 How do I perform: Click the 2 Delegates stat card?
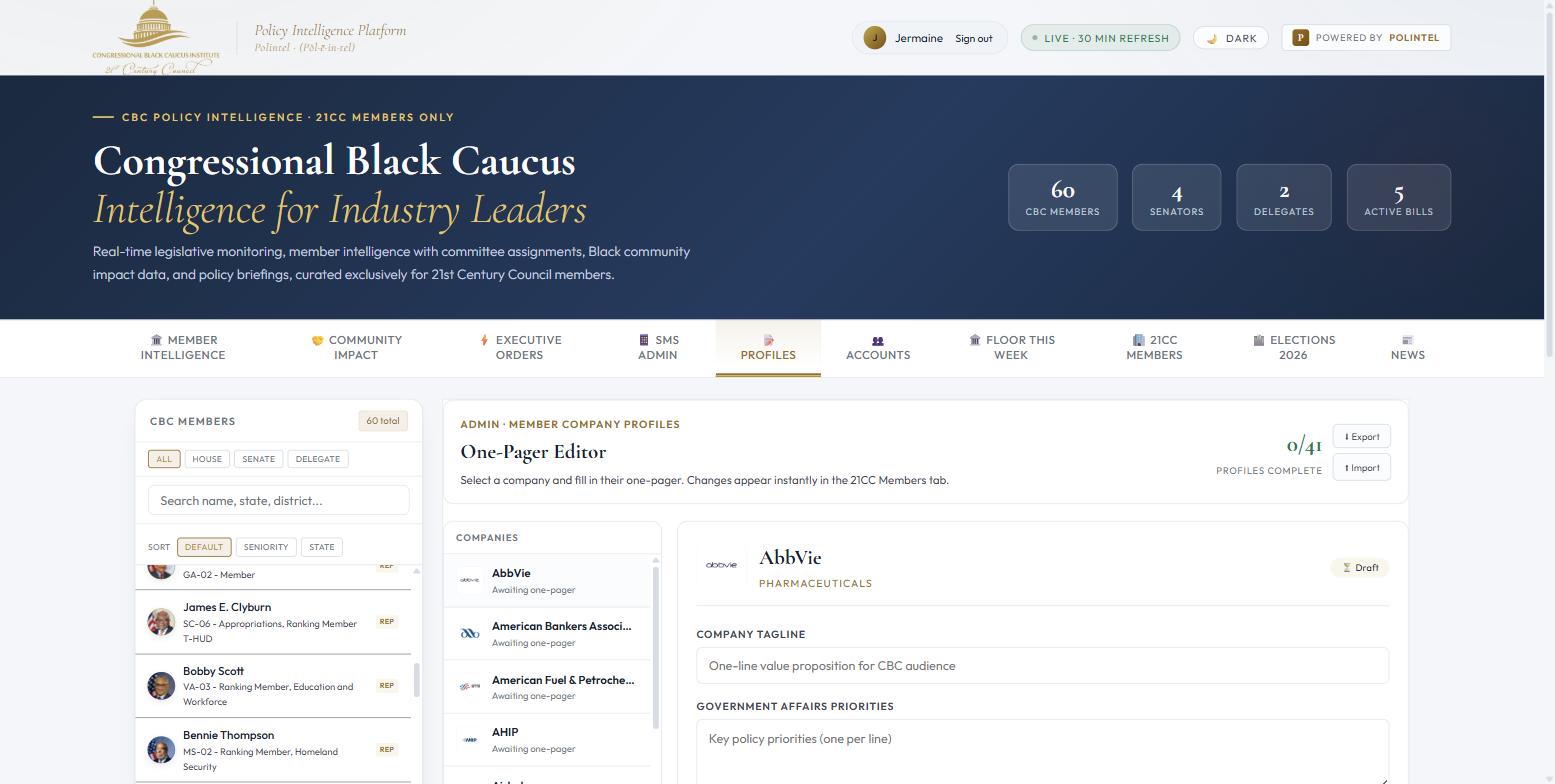pyautogui.click(x=1284, y=197)
